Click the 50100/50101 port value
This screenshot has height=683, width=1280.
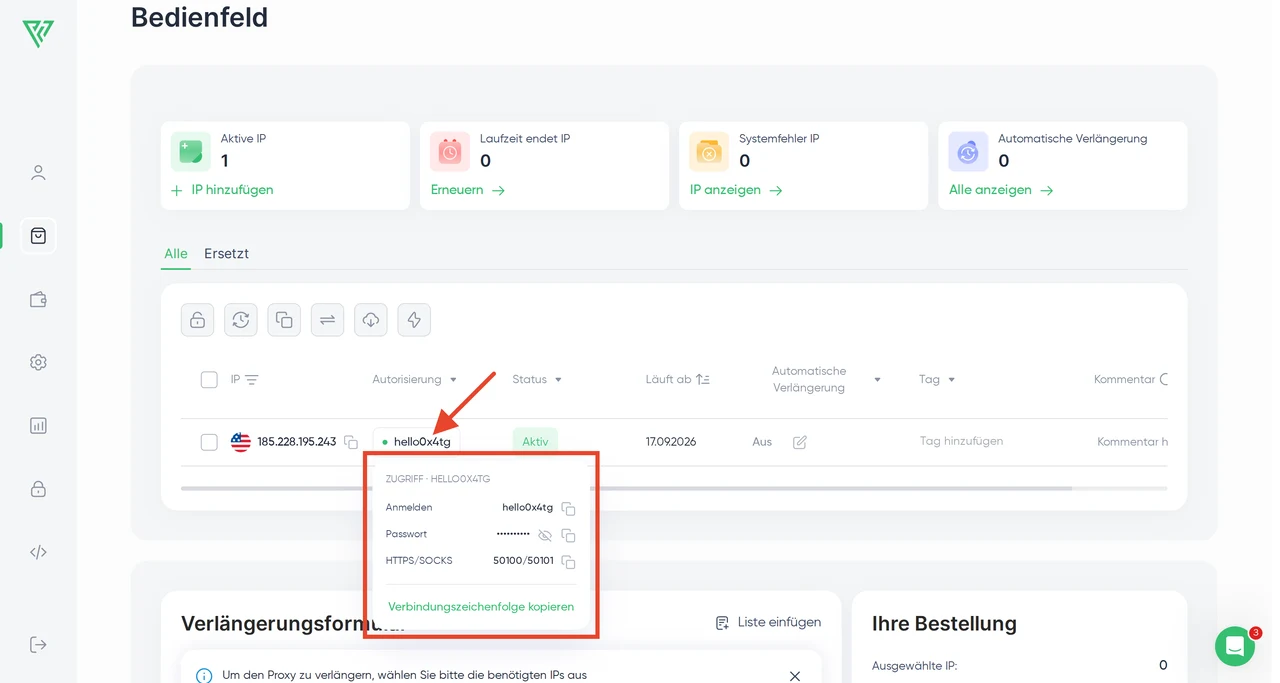pos(523,561)
